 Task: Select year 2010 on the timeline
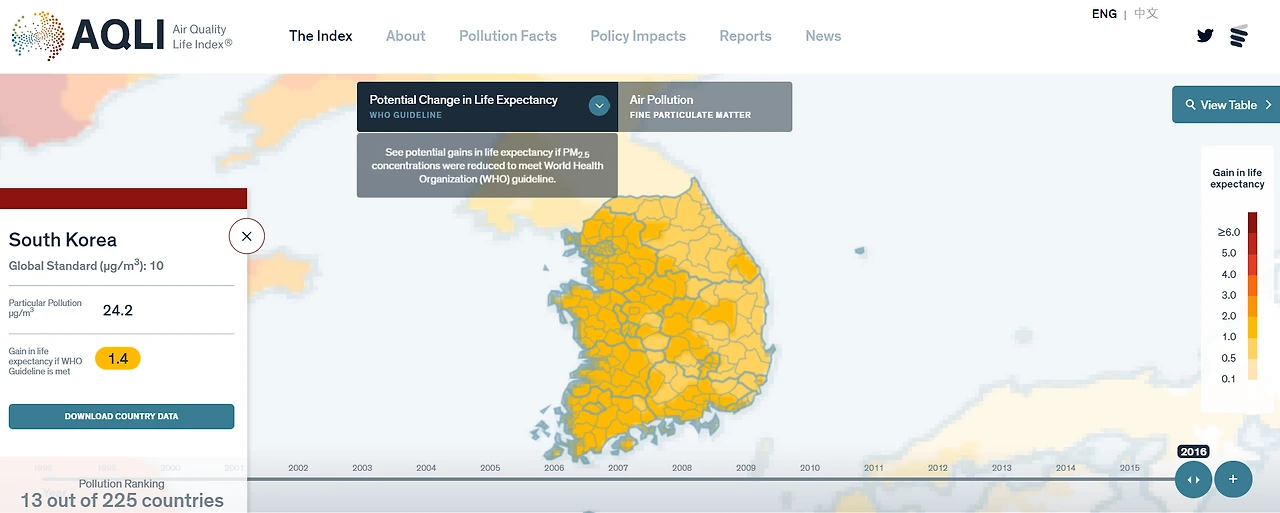810,468
